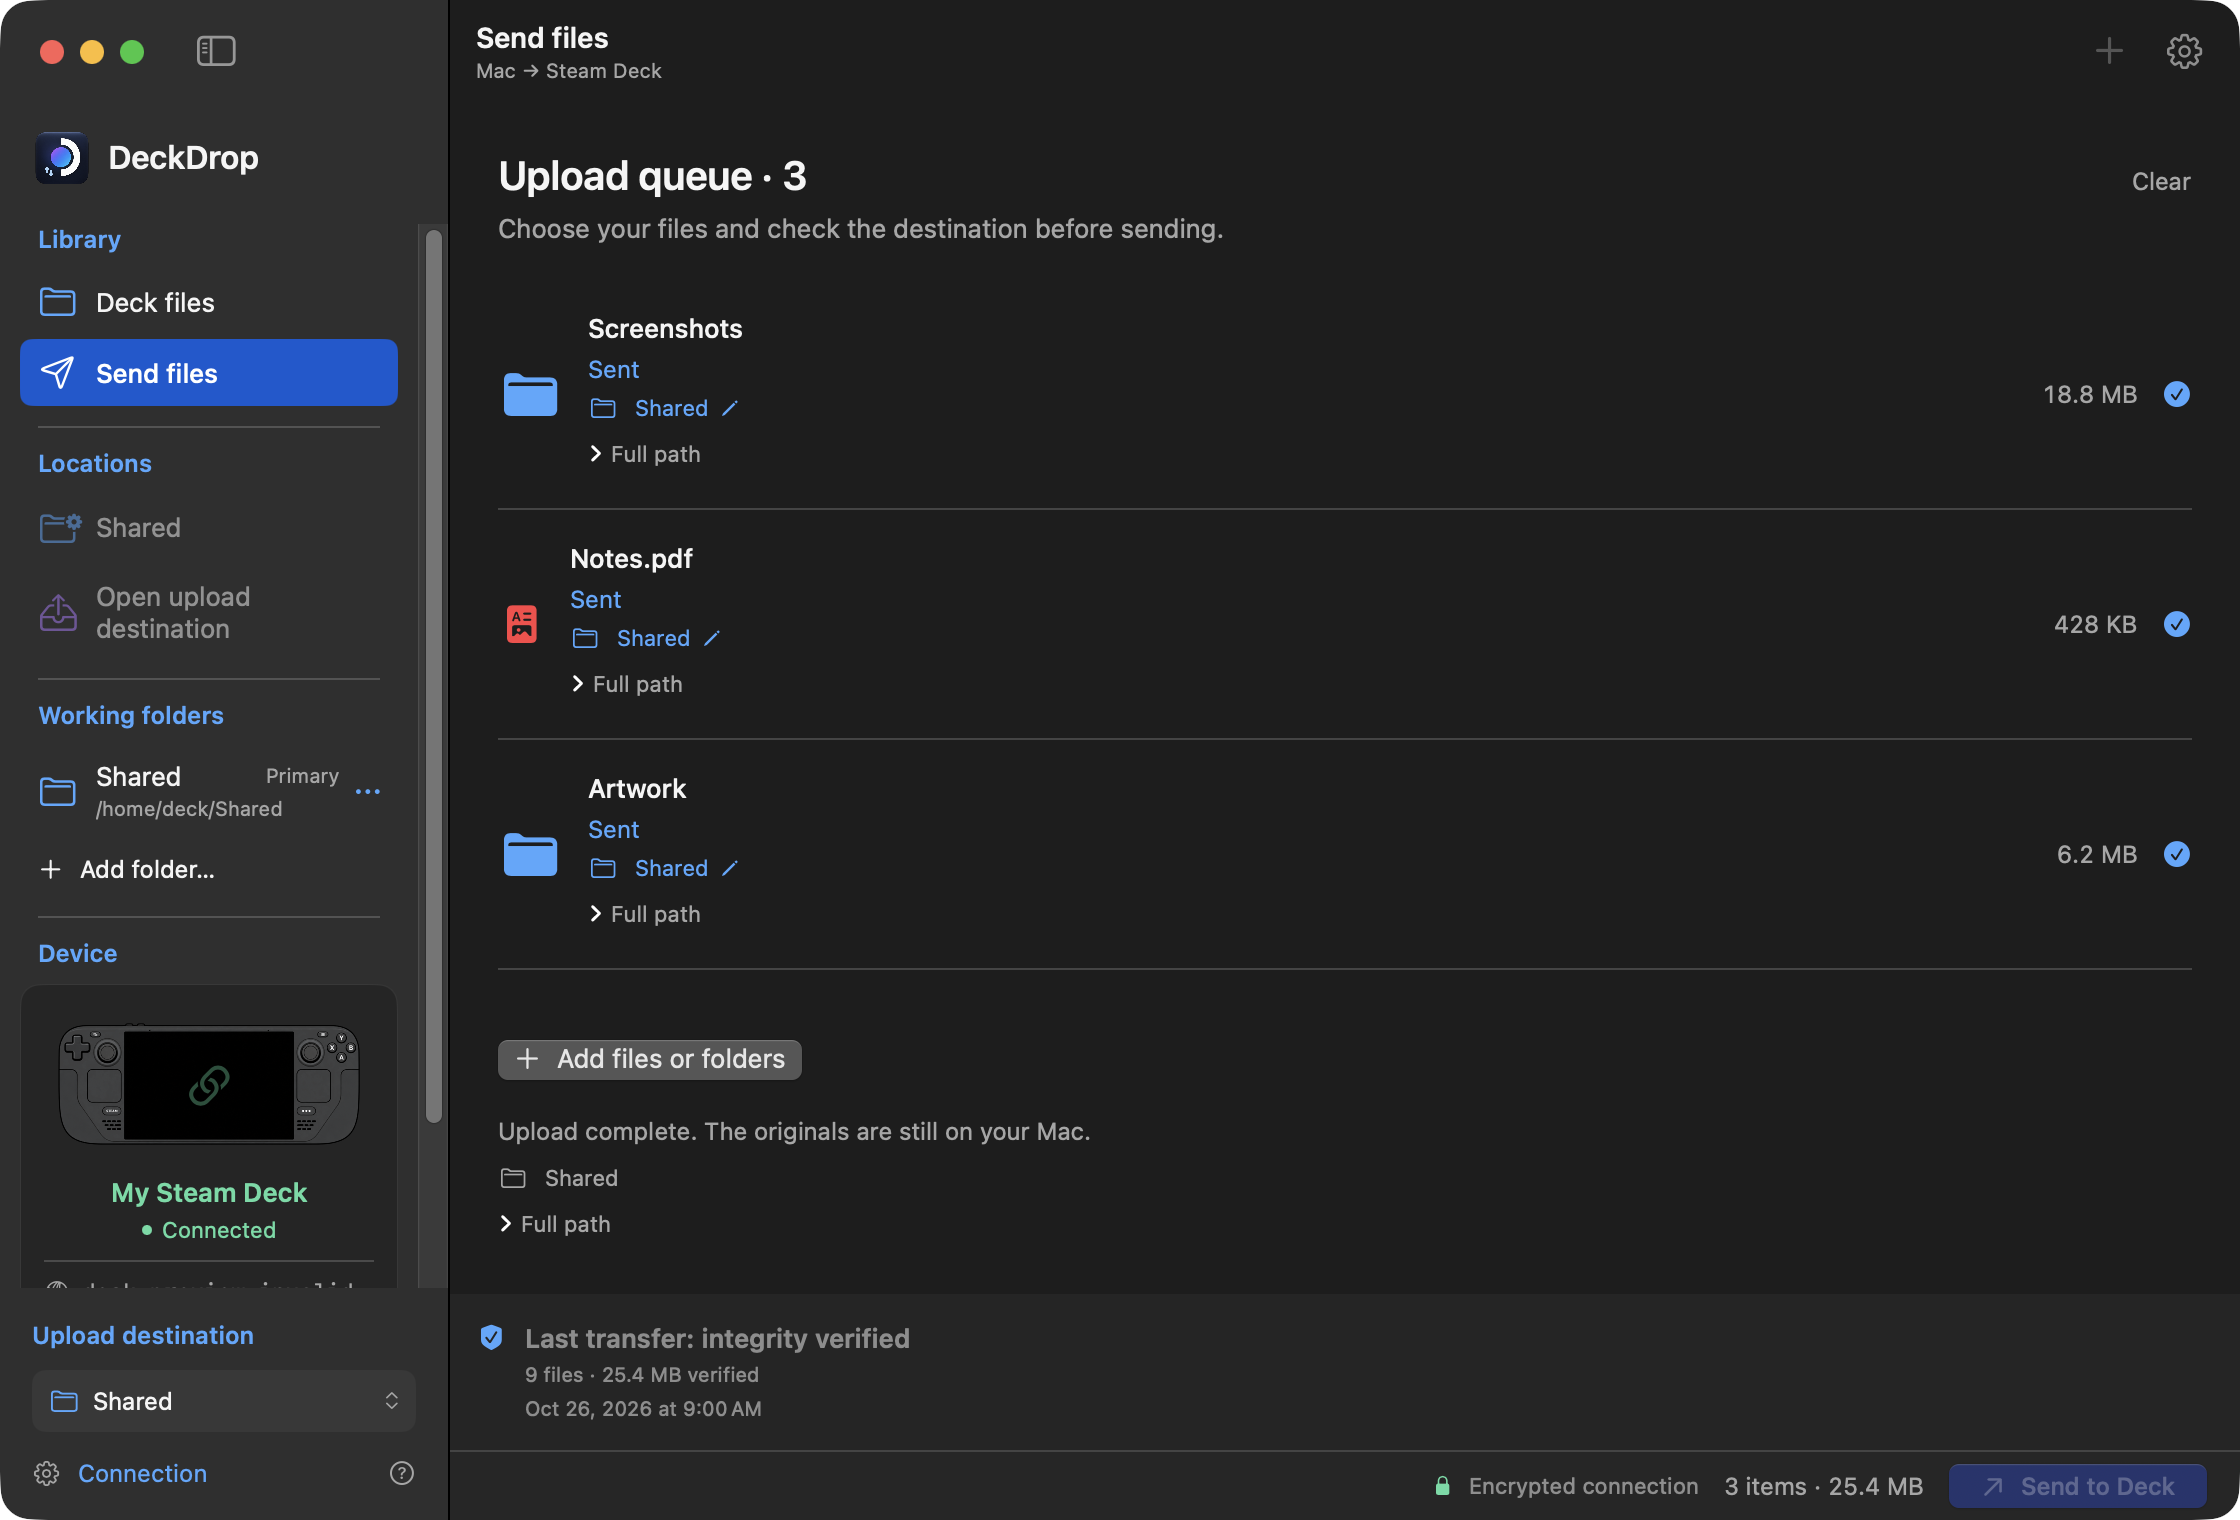
Task: Clear the upload queue
Action: 2161,181
